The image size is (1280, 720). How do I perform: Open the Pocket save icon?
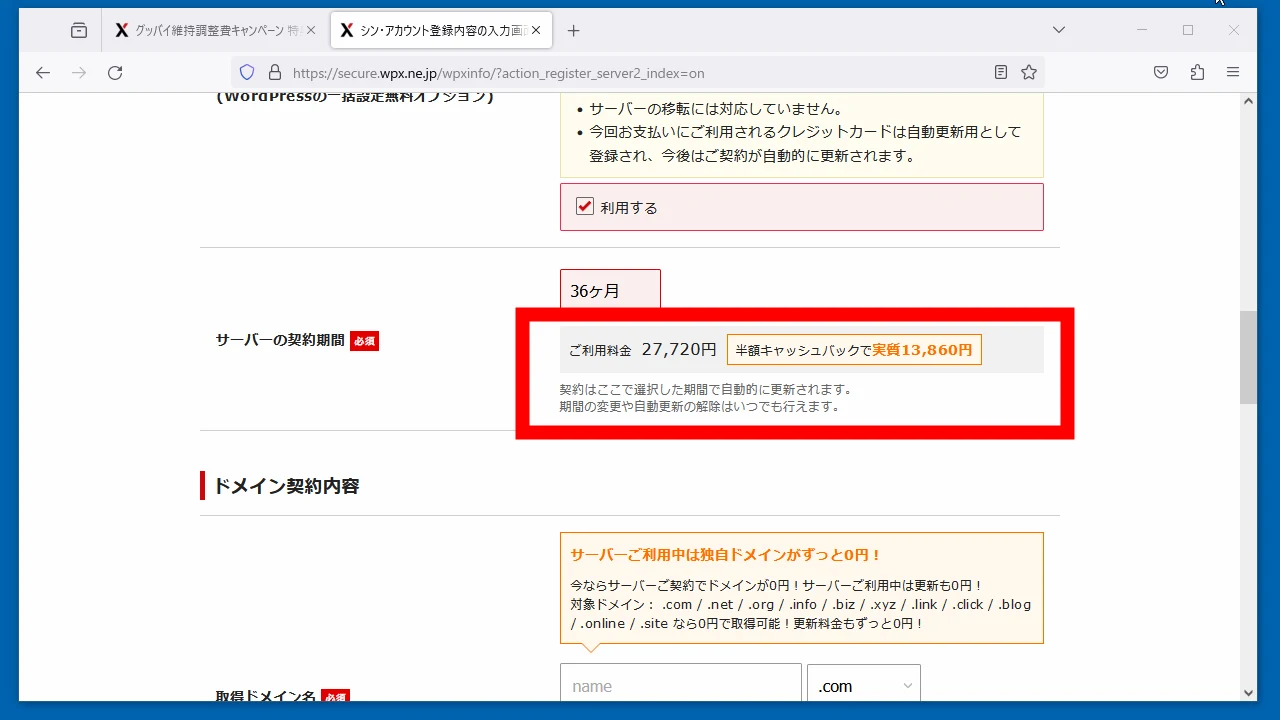1161,72
